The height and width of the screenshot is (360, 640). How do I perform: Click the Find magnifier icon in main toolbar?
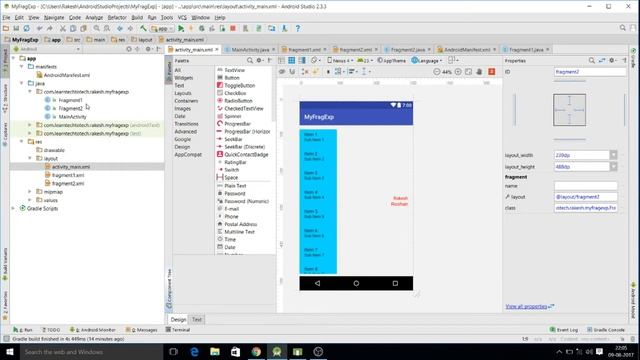96,29
